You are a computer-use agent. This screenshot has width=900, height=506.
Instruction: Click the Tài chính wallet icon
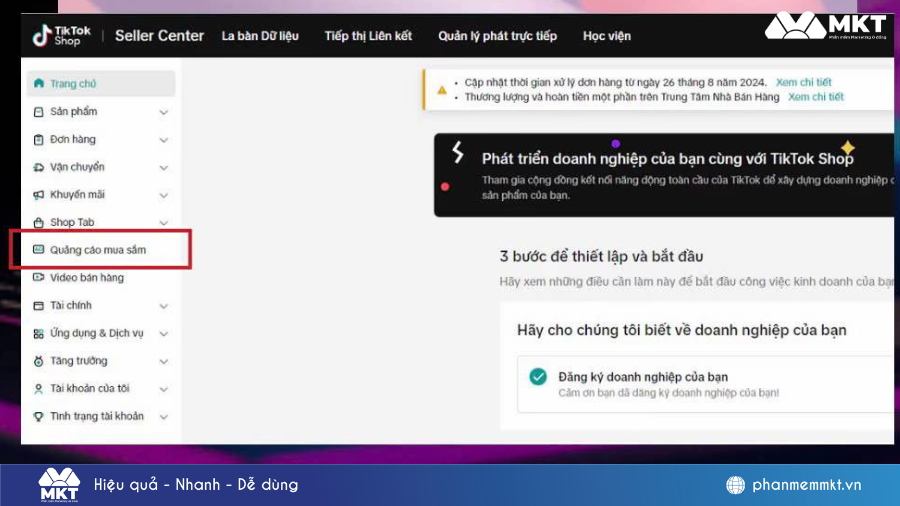click(39, 306)
